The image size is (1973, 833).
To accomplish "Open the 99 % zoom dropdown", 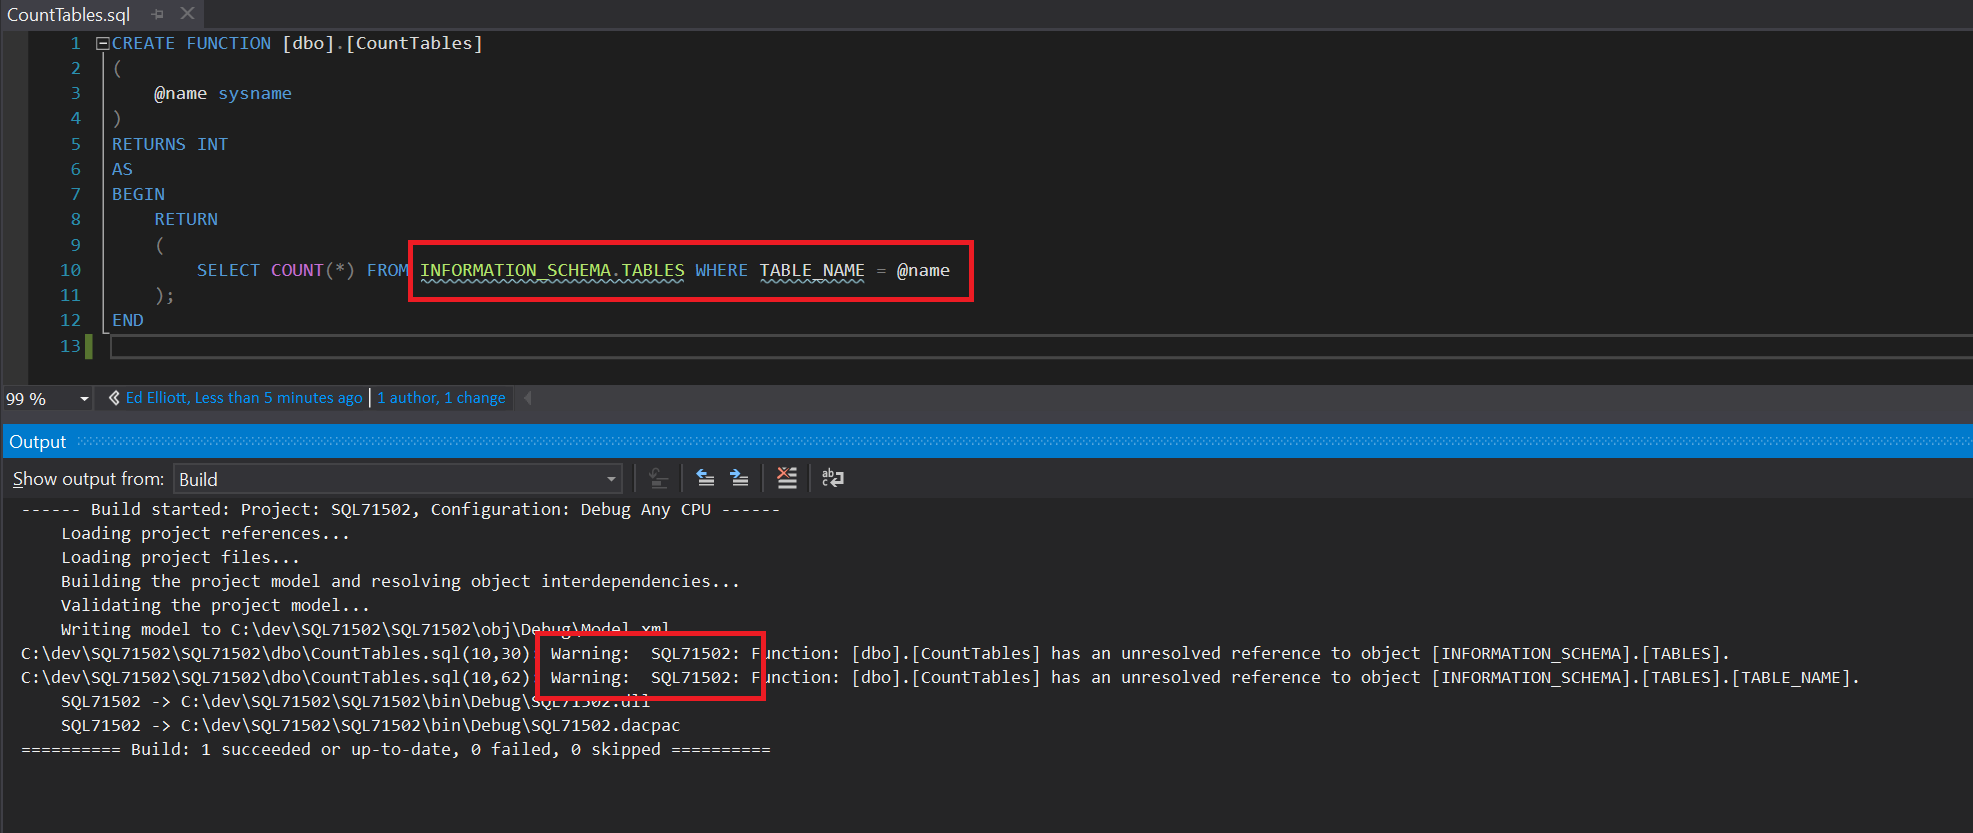I will (x=84, y=399).
